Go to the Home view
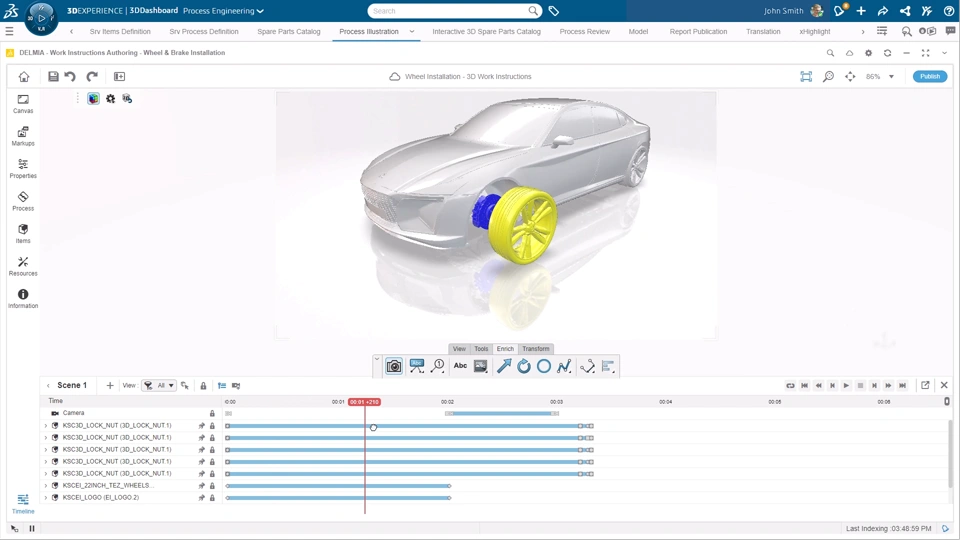The width and height of the screenshot is (960, 540). pyautogui.click(x=24, y=77)
